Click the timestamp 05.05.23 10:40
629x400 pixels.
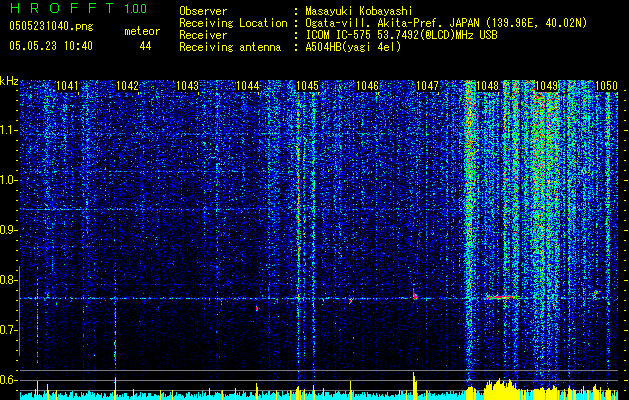(x=51, y=46)
